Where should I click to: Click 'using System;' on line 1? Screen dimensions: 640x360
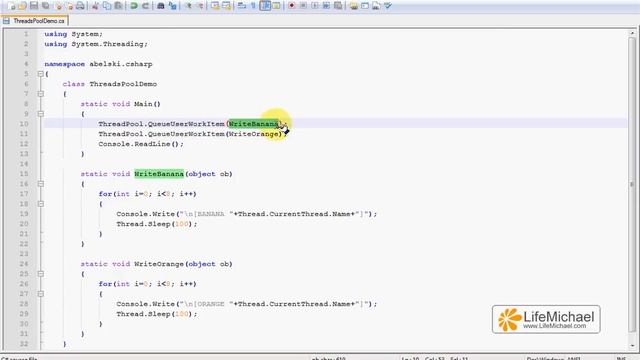point(73,34)
